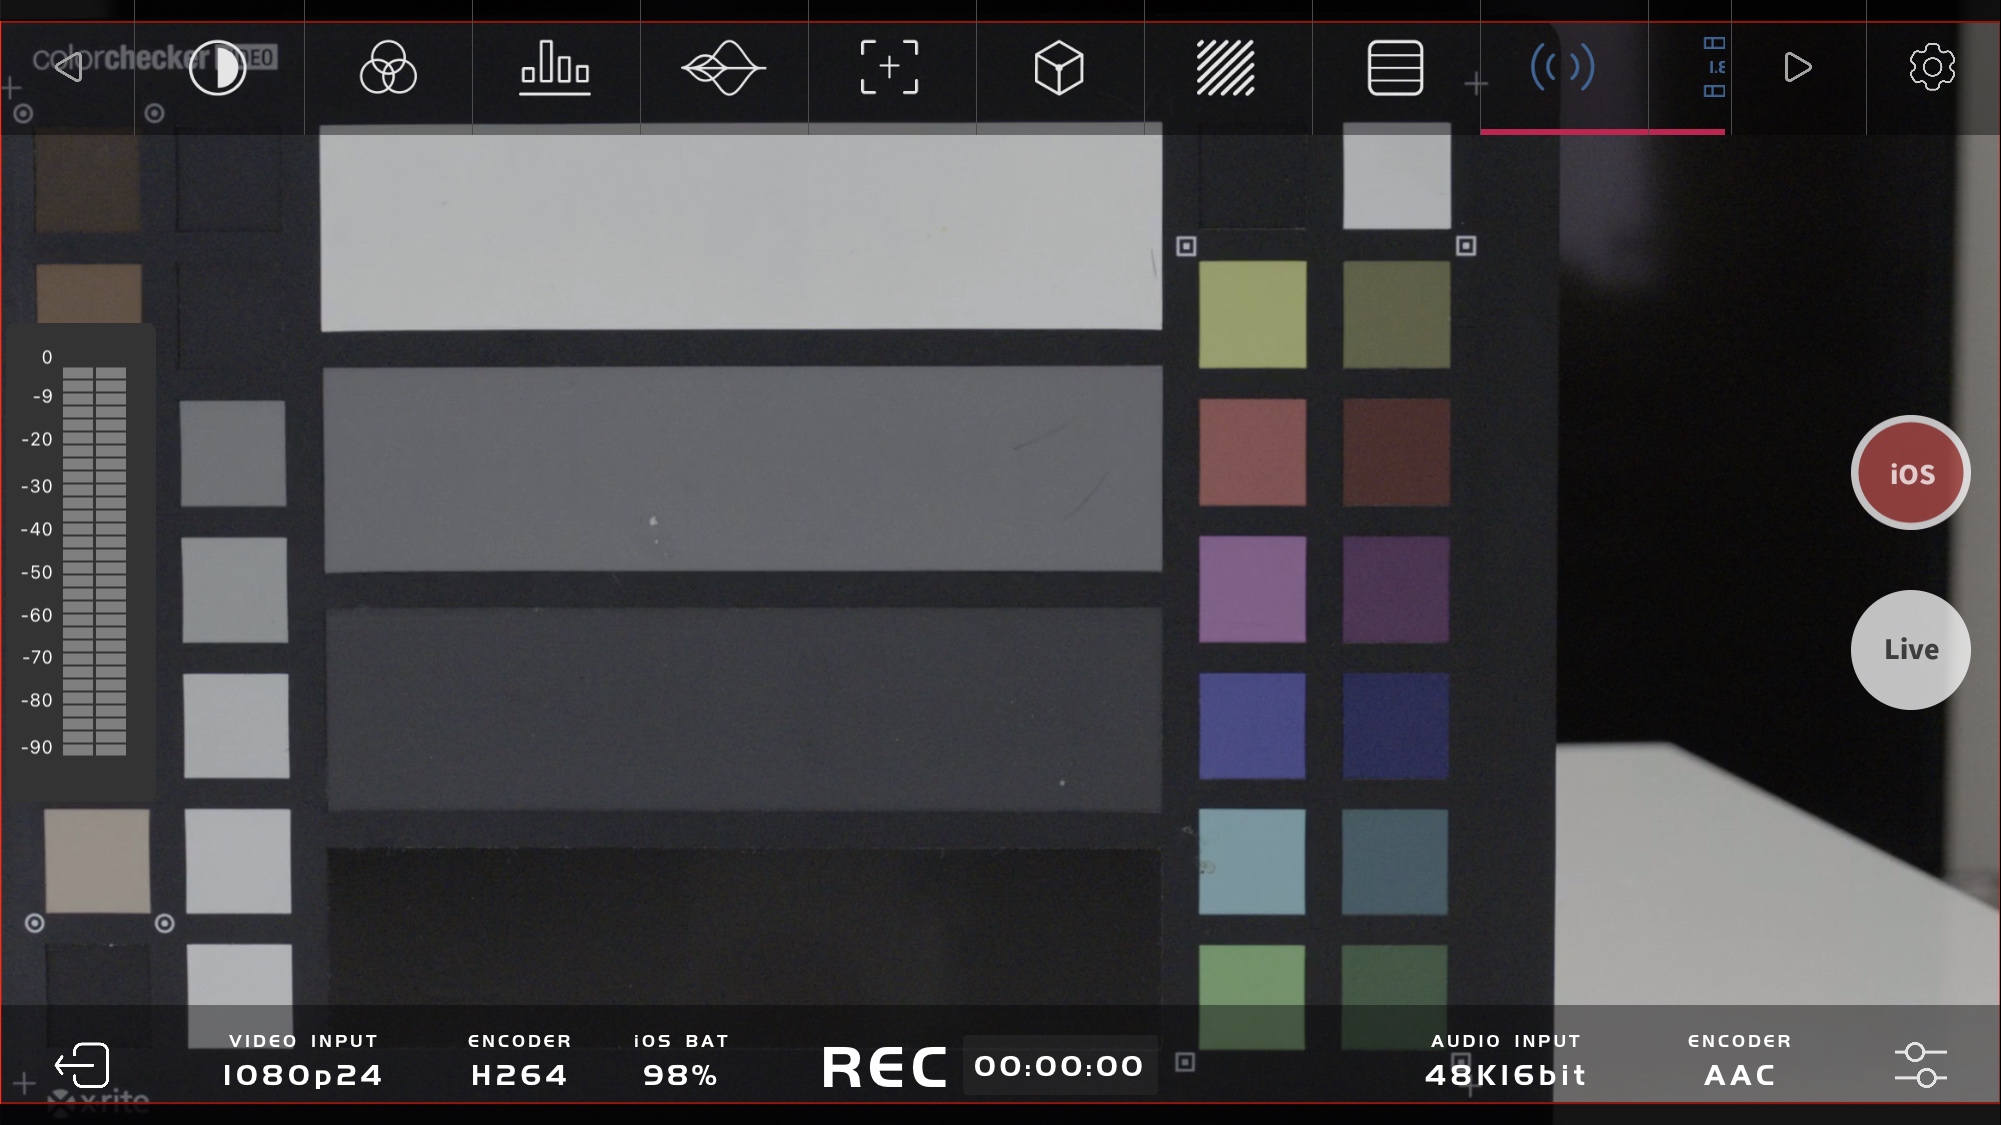Open the sliders adjustment icon
2001x1125 pixels.
tap(1920, 1065)
